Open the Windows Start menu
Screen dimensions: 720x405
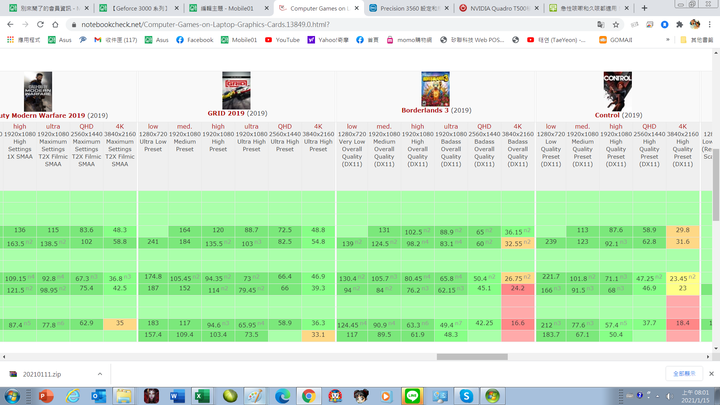coord(11,396)
